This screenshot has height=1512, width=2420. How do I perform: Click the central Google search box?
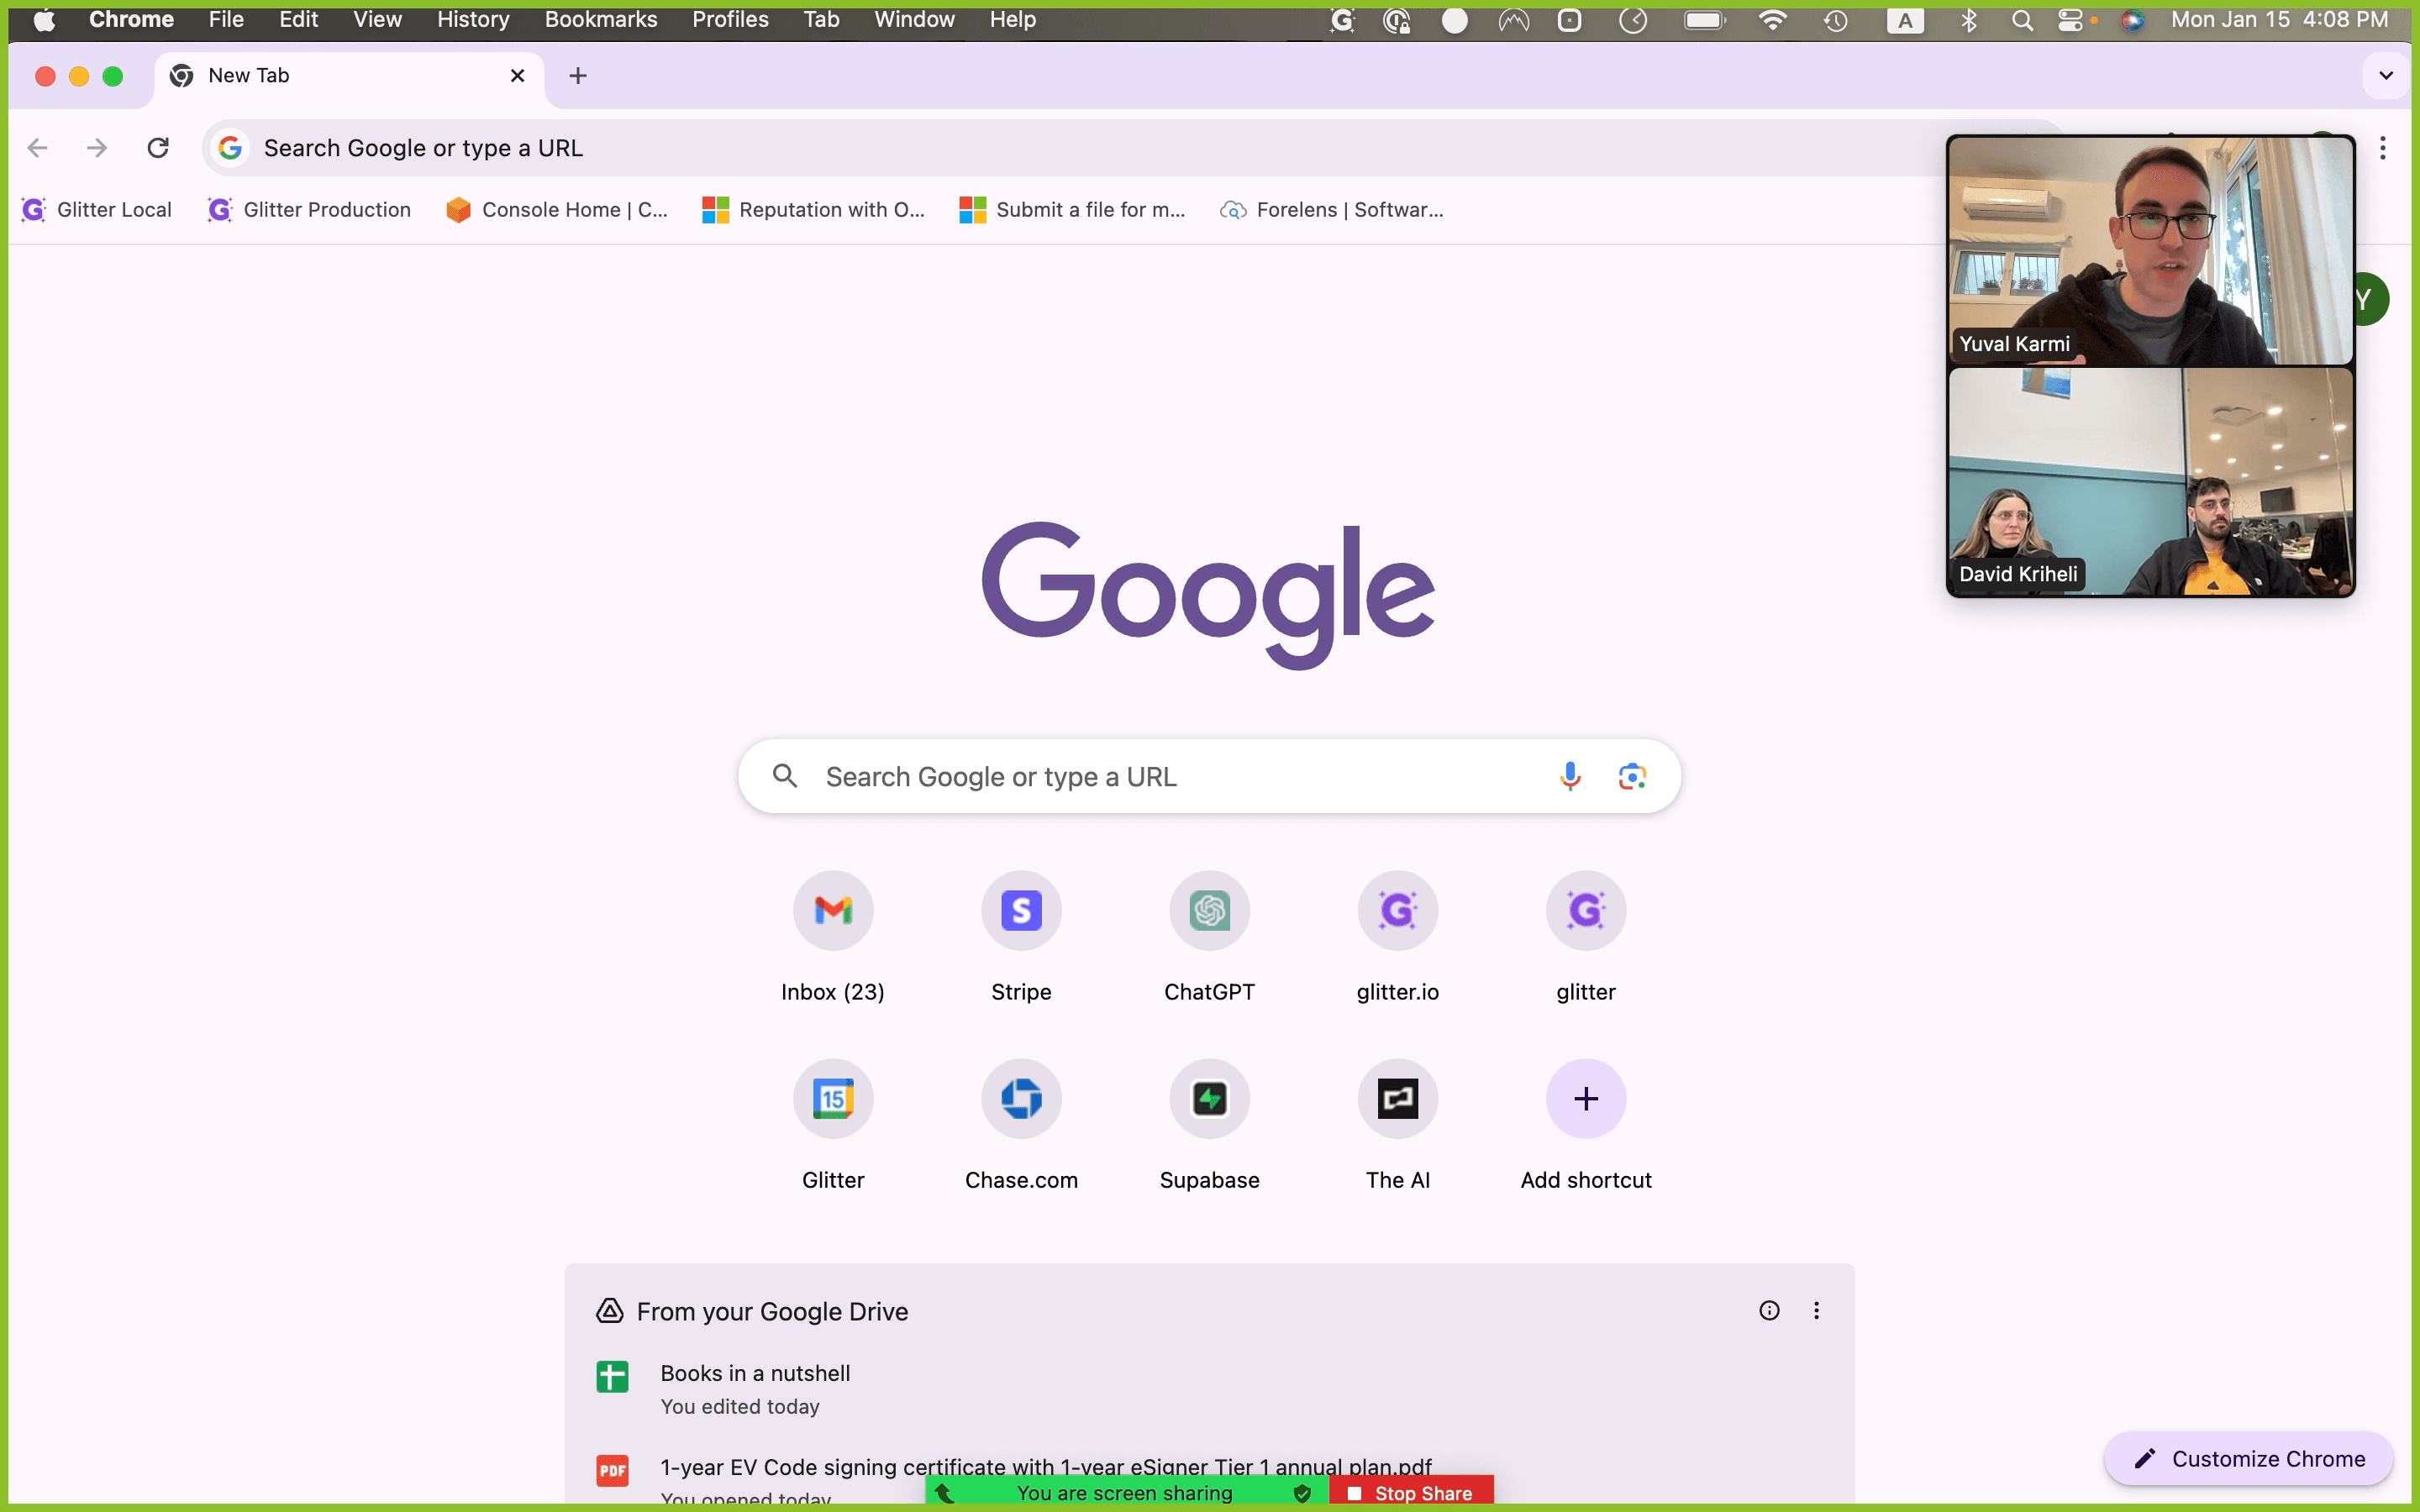(x=1209, y=776)
